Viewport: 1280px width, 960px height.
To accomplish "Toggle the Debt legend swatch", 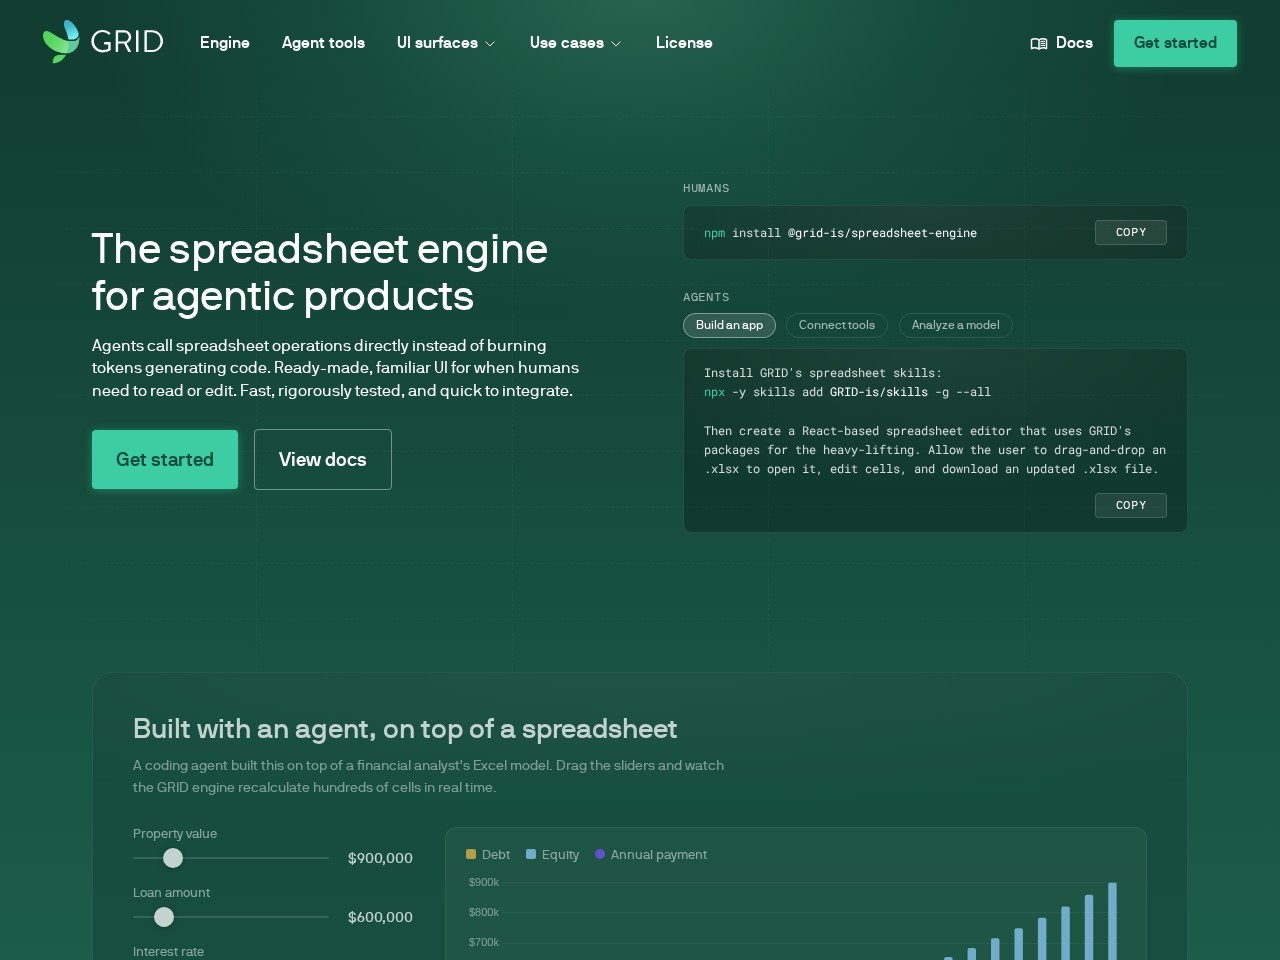I will click(x=471, y=854).
